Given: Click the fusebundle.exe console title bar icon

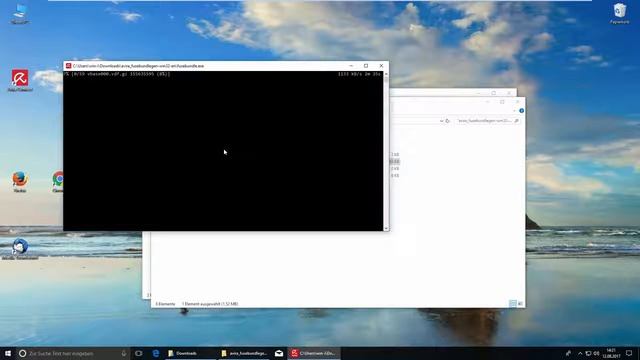Looking at the screenshot, I should (x=69, y=66).
